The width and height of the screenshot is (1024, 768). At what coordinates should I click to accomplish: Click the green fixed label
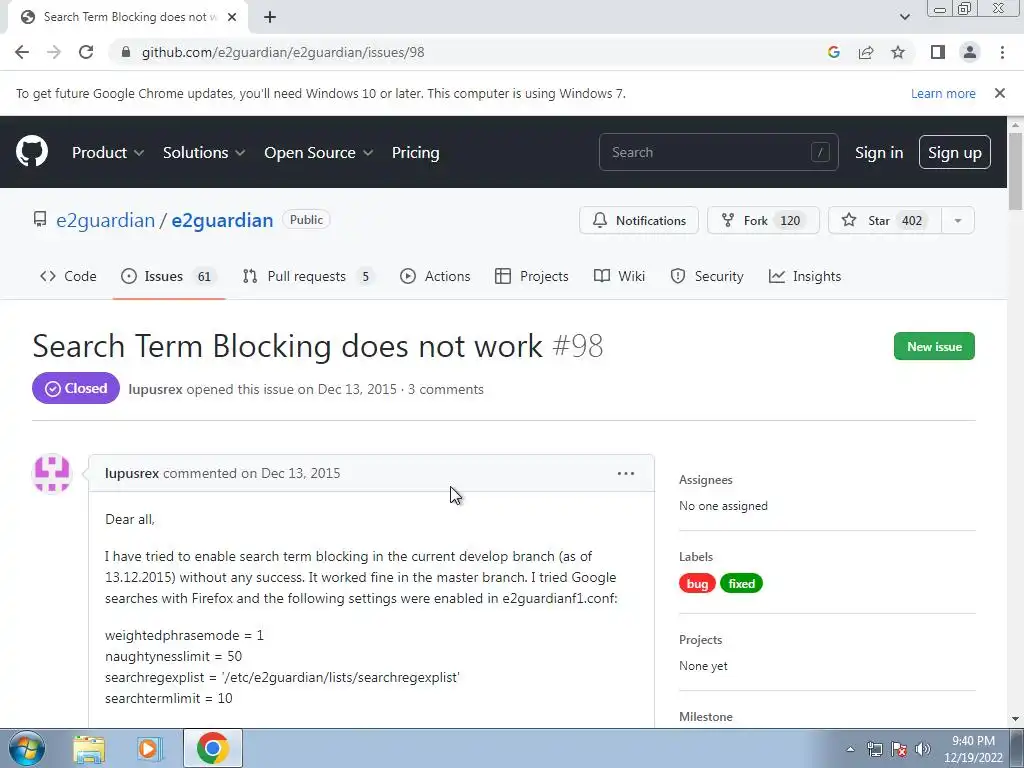741,583
